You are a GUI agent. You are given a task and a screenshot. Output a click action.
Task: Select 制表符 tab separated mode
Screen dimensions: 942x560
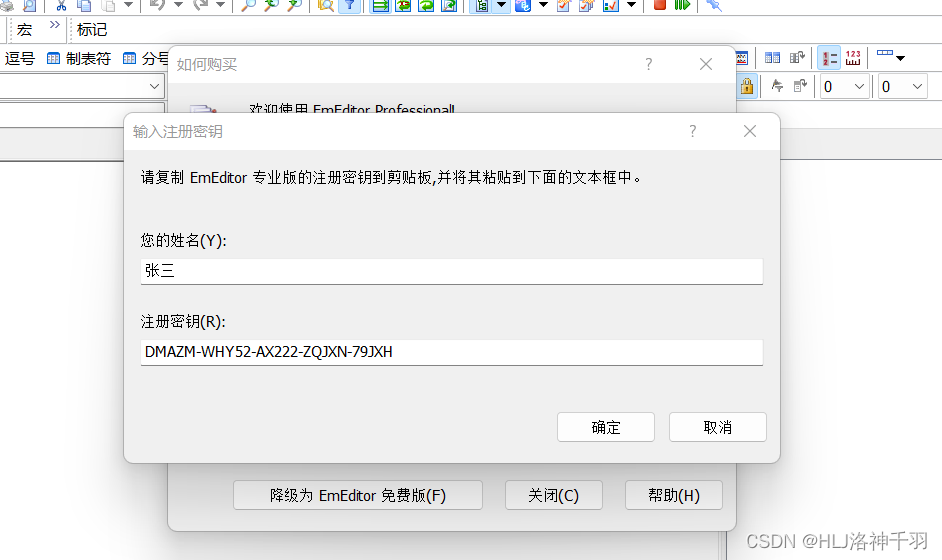tap(79, 58)
